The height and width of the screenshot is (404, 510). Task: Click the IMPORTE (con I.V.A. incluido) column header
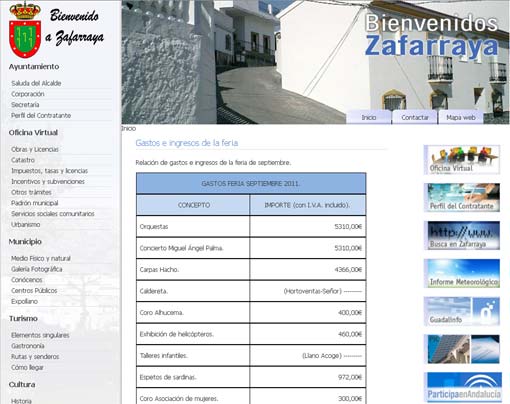click(x=308, y=205)
